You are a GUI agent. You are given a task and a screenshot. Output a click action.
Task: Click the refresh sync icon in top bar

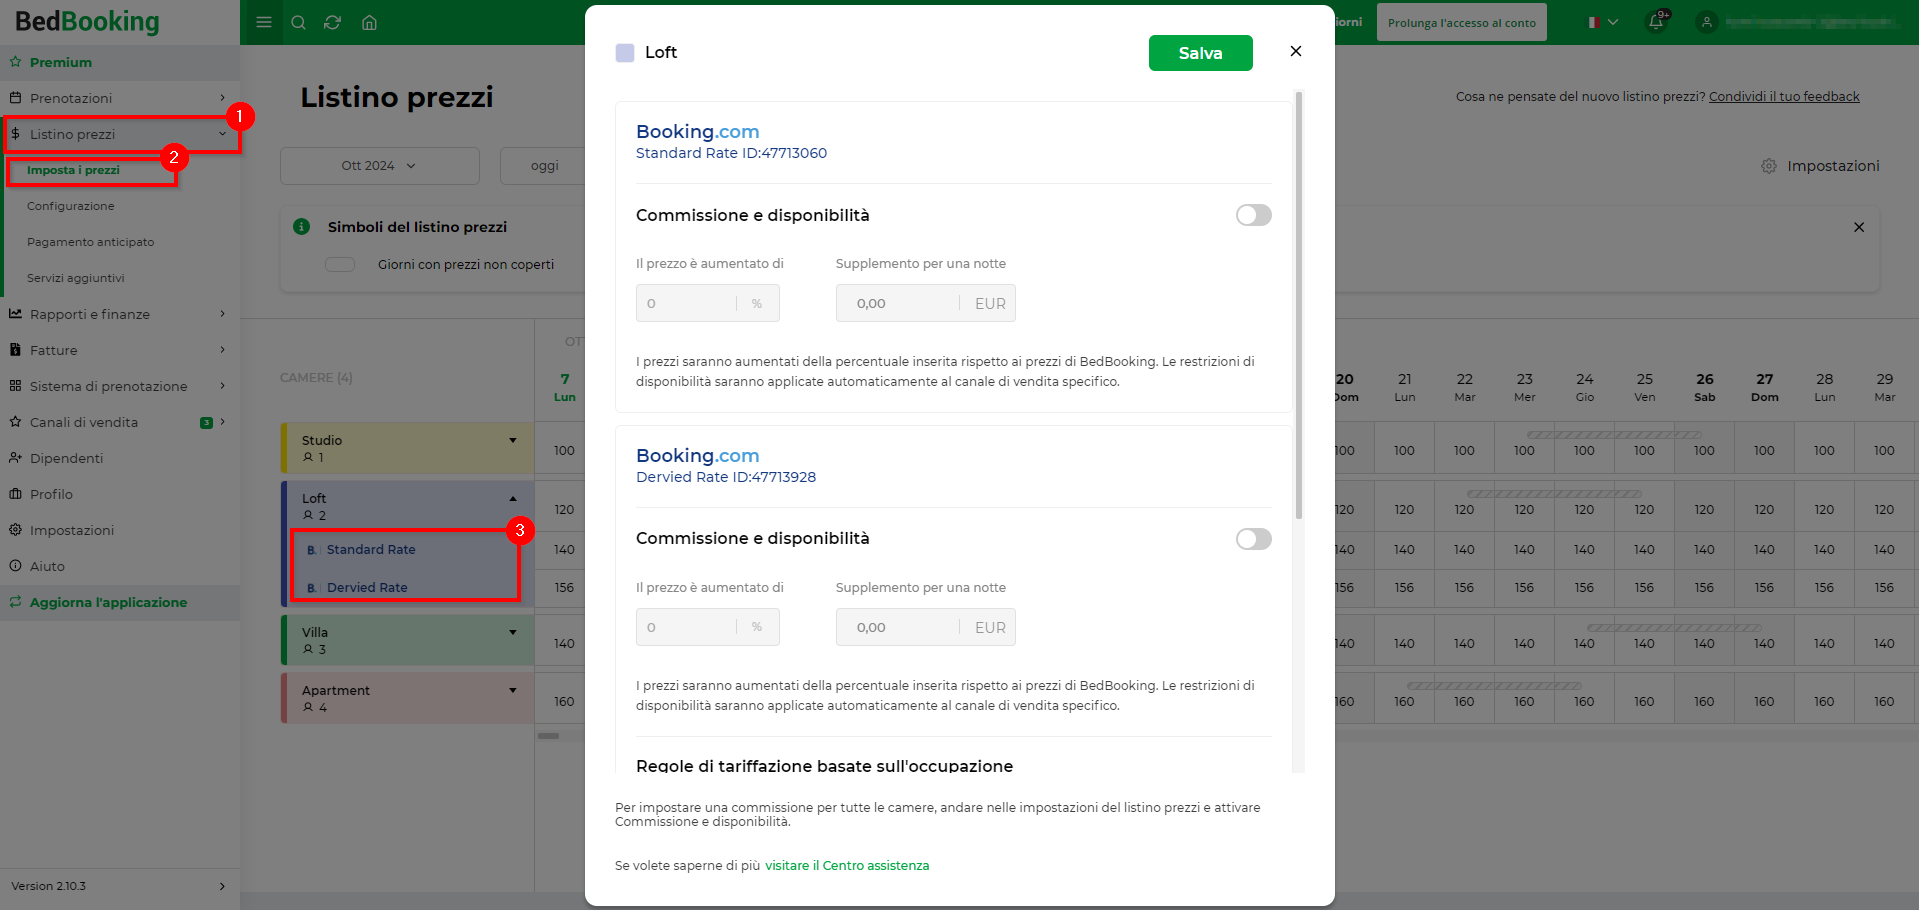click(333, 22)
